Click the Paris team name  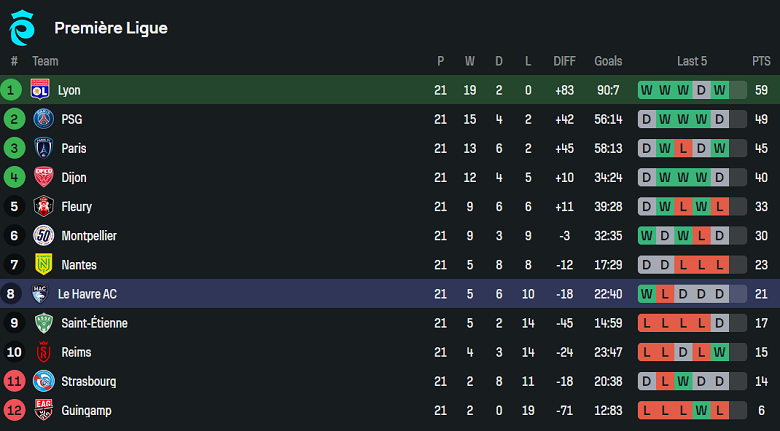[x=72, y=148]
